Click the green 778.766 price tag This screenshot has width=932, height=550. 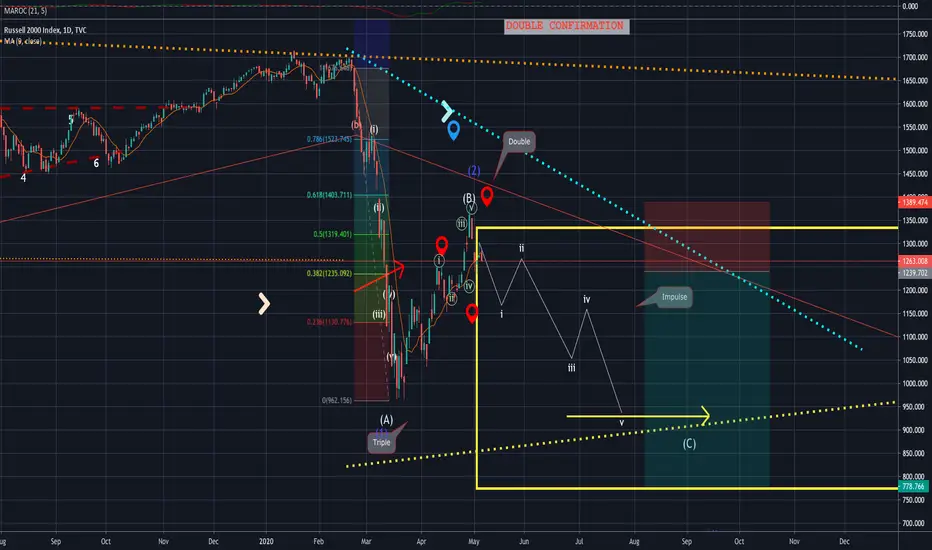[914, 486]
